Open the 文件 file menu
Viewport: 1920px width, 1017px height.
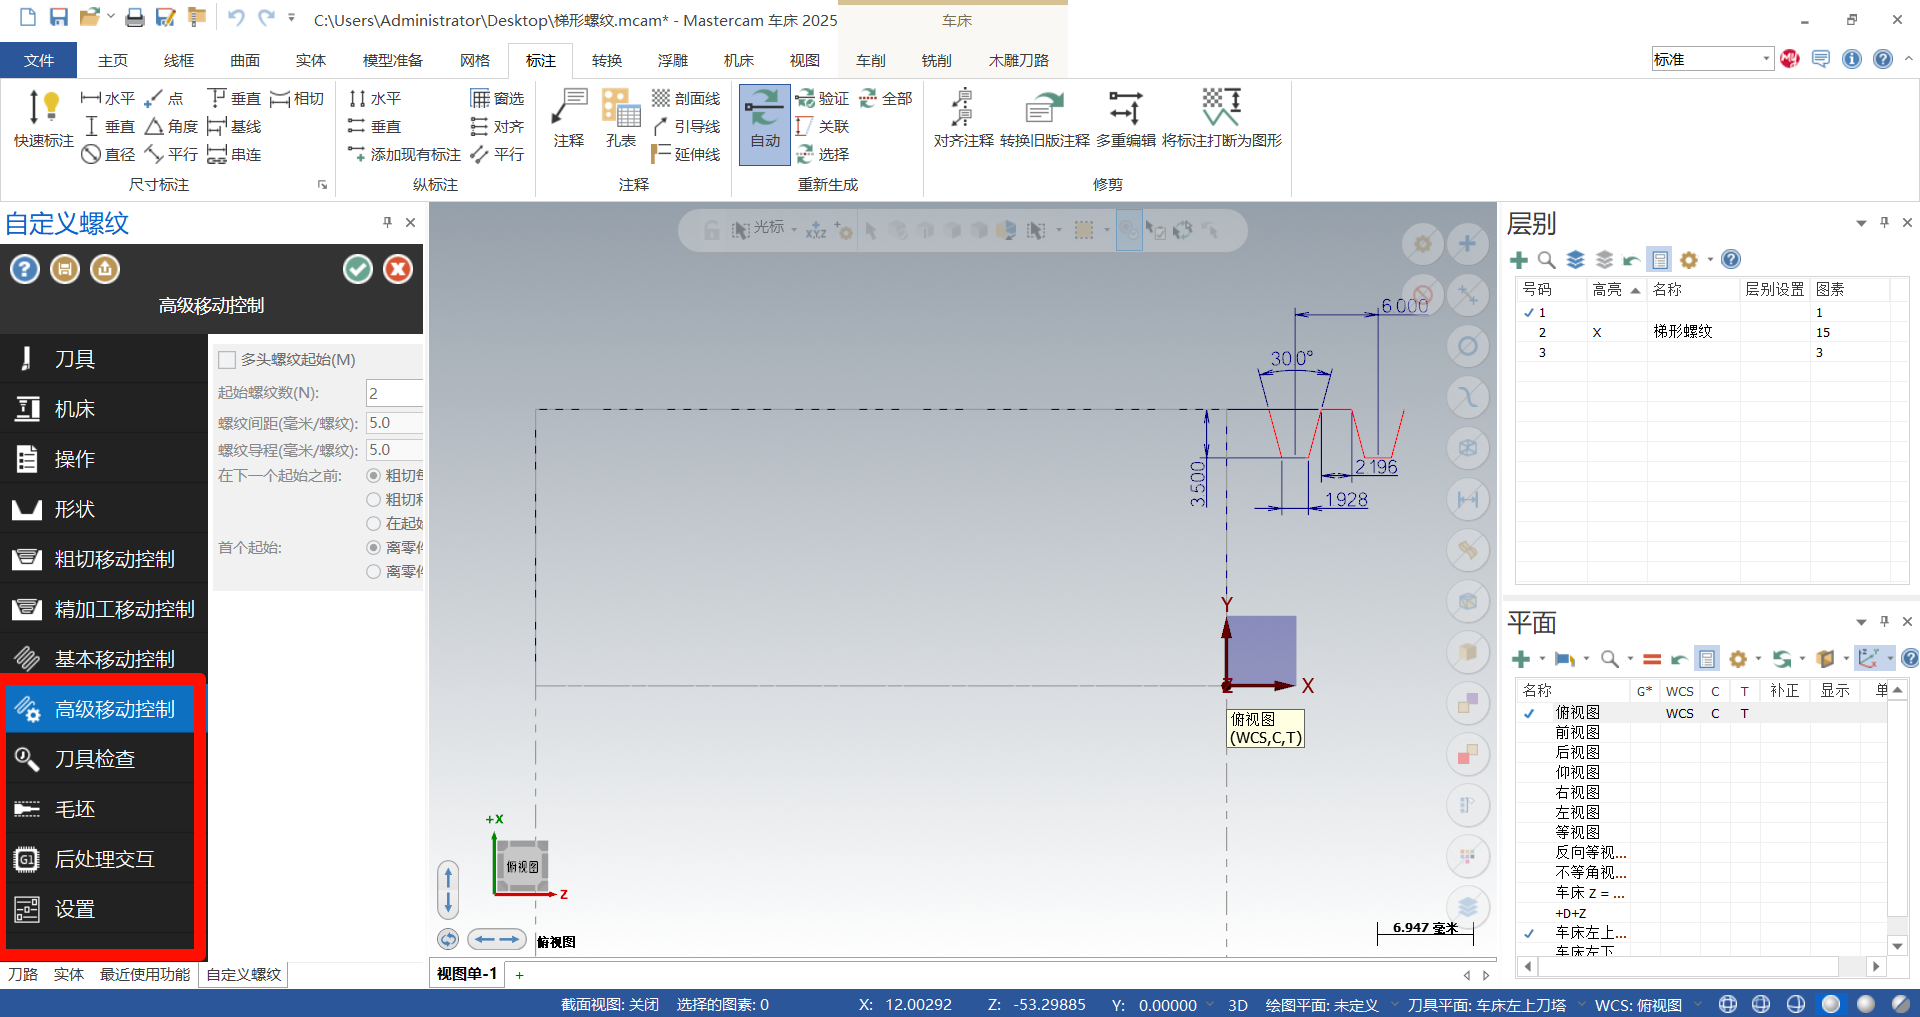point(39,60)
